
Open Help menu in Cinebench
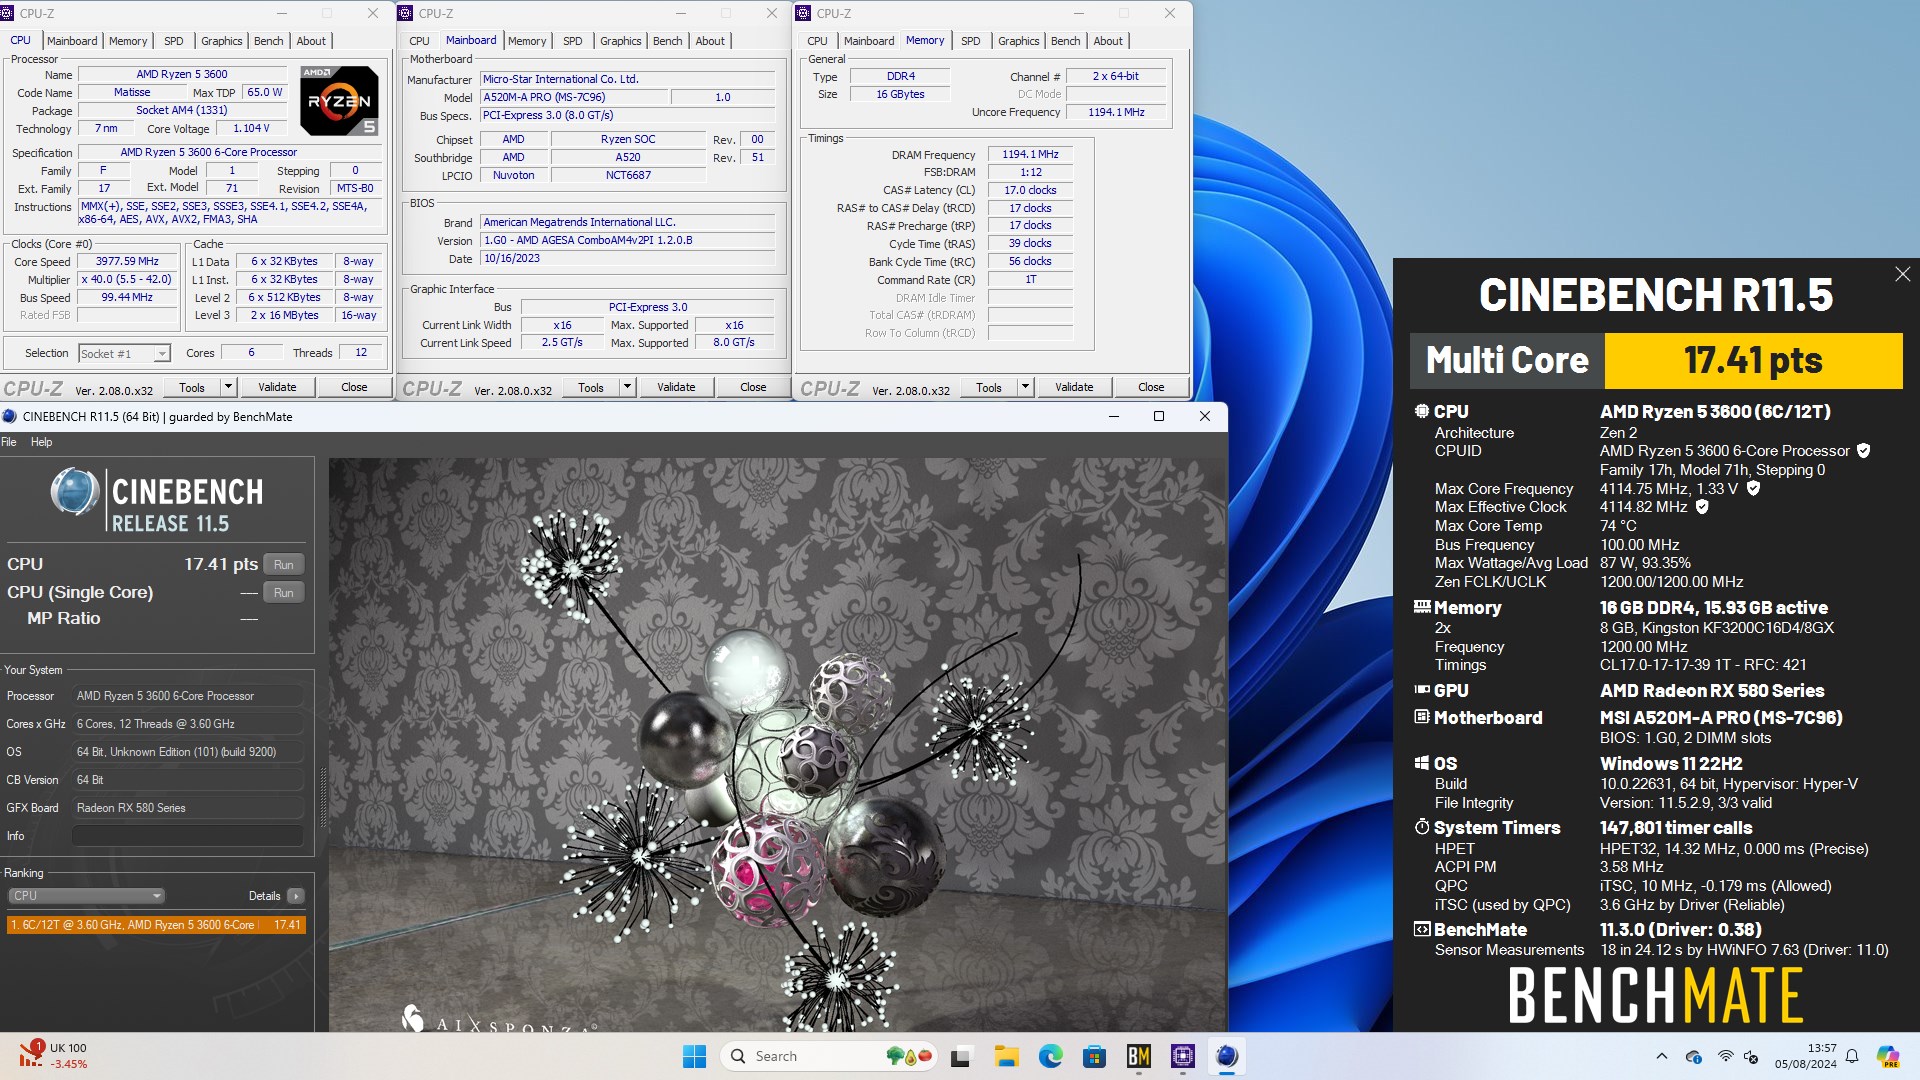click(41, 442)
